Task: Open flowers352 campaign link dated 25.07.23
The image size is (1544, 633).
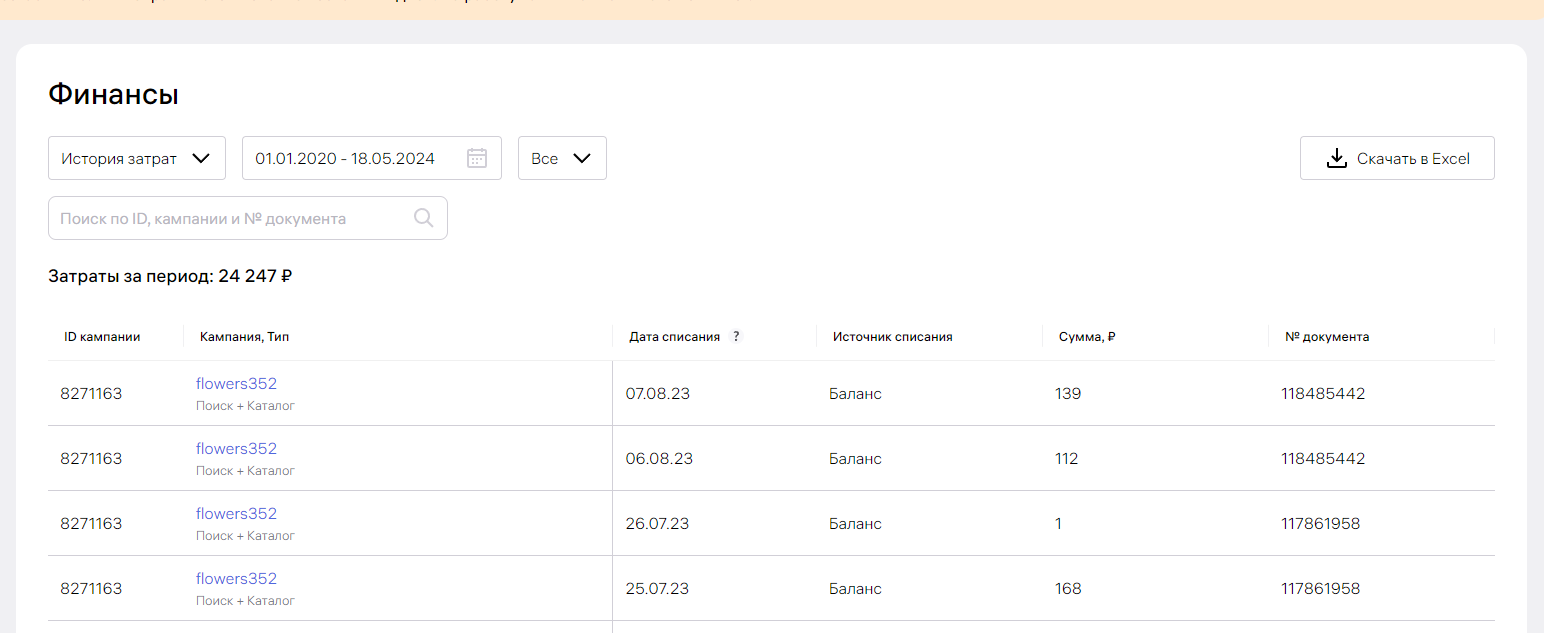Action: (236, 579)
